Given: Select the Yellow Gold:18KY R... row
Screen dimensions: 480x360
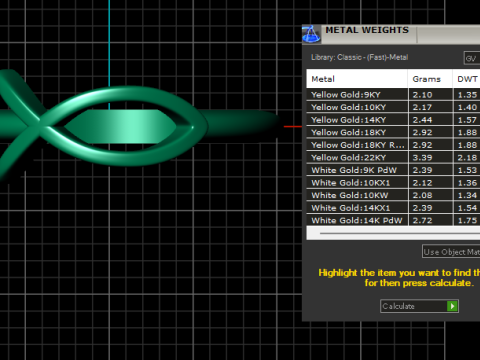Looking at the screenshot, I should pos(393,145).
